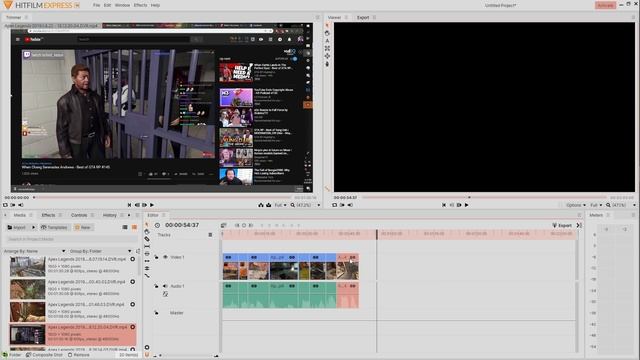
Task: Switch to the Export tab beside Viewer
Action: click(x=363, y=18)
